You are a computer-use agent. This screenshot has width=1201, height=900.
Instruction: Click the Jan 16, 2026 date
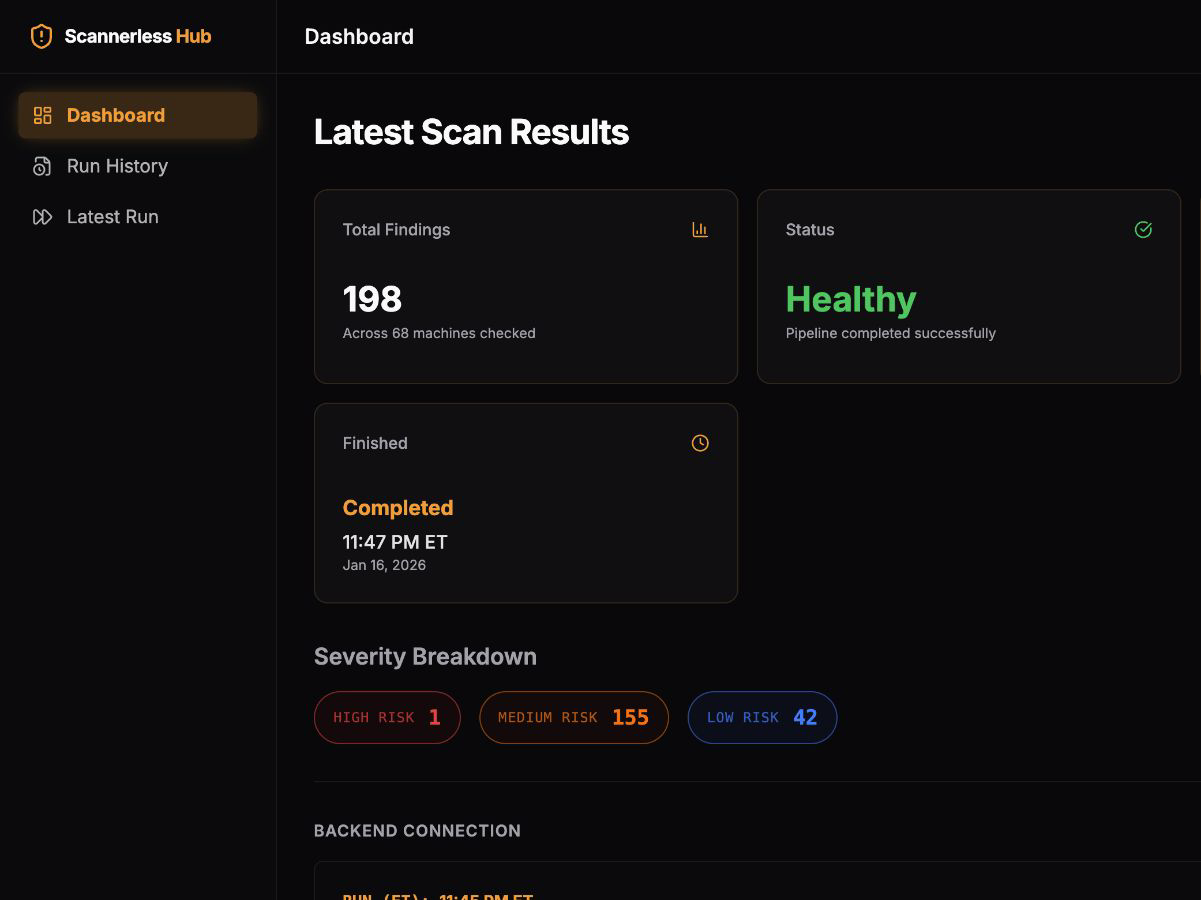(x=384, y=565)
